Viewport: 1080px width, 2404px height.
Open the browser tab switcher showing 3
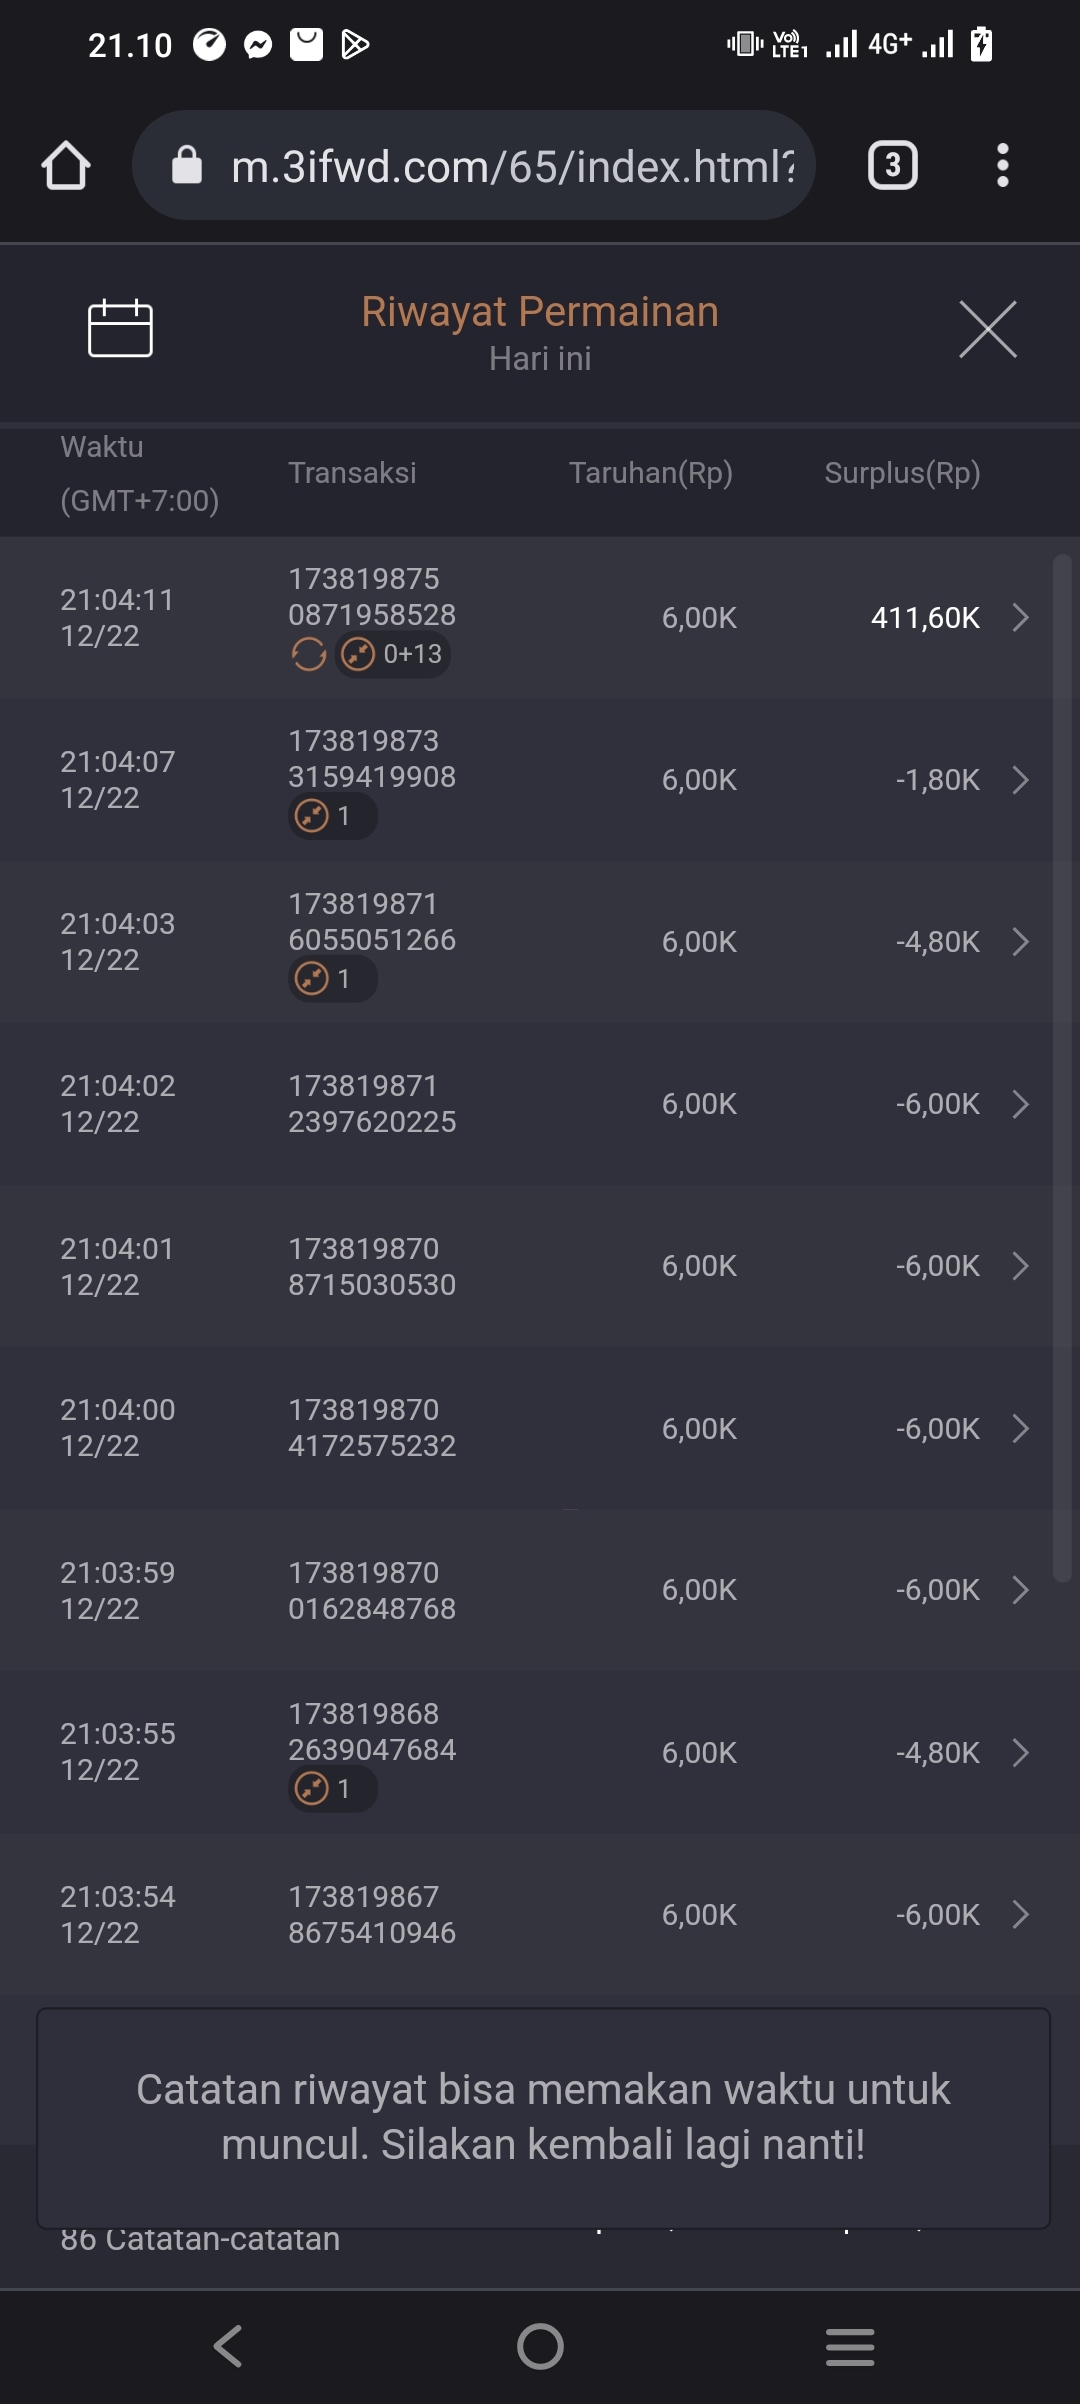[x=892, y=165]
